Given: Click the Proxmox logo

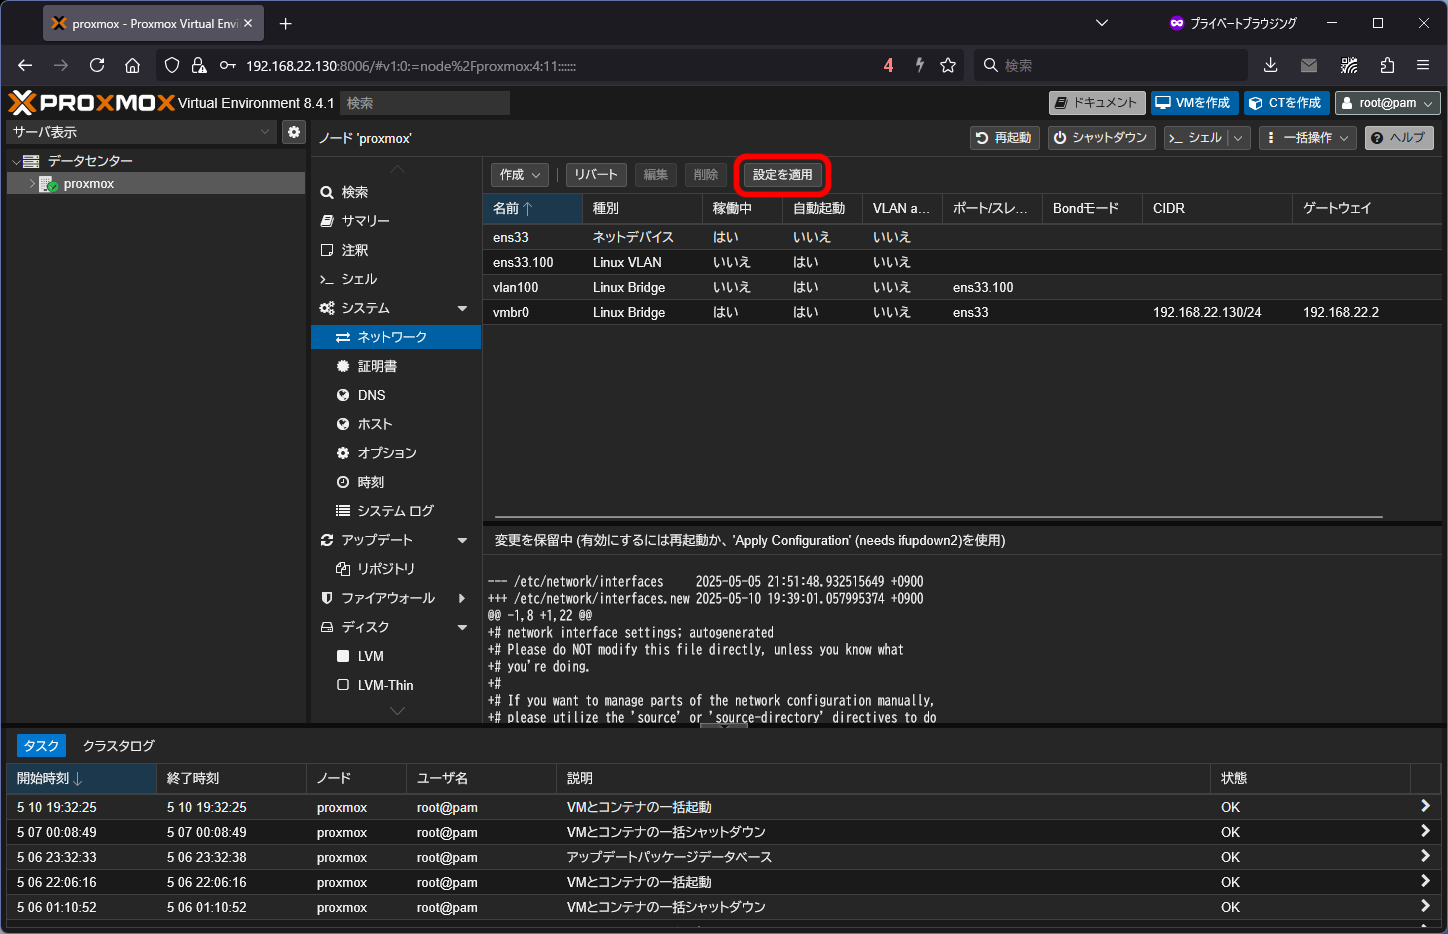Looking at the screenshot, I should tap(91, 102).
